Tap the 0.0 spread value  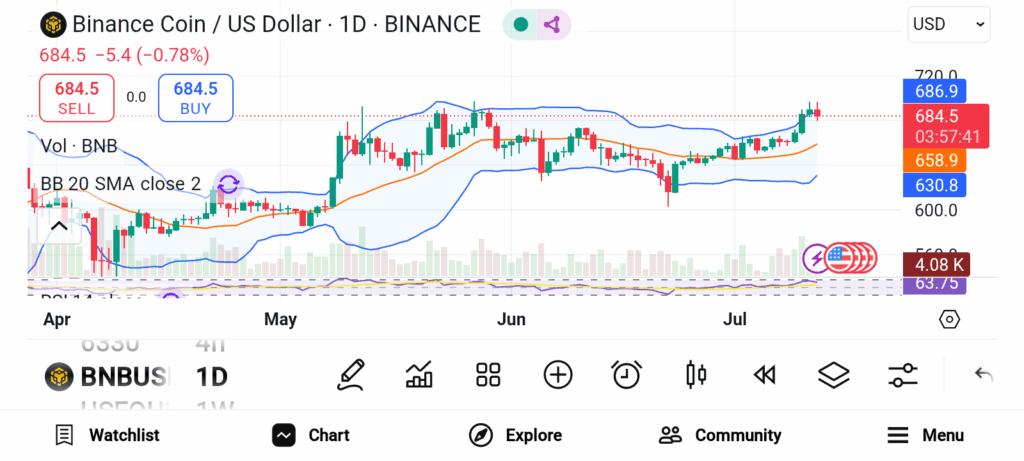[136, 98]
